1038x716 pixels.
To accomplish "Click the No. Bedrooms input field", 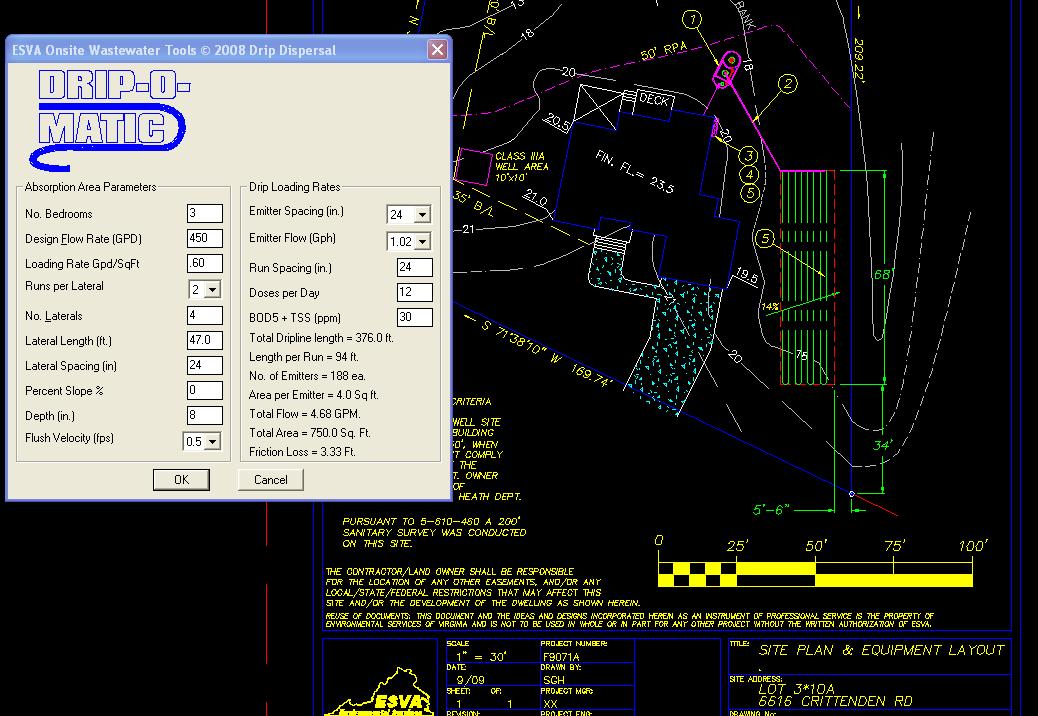I will pos(204,214).
